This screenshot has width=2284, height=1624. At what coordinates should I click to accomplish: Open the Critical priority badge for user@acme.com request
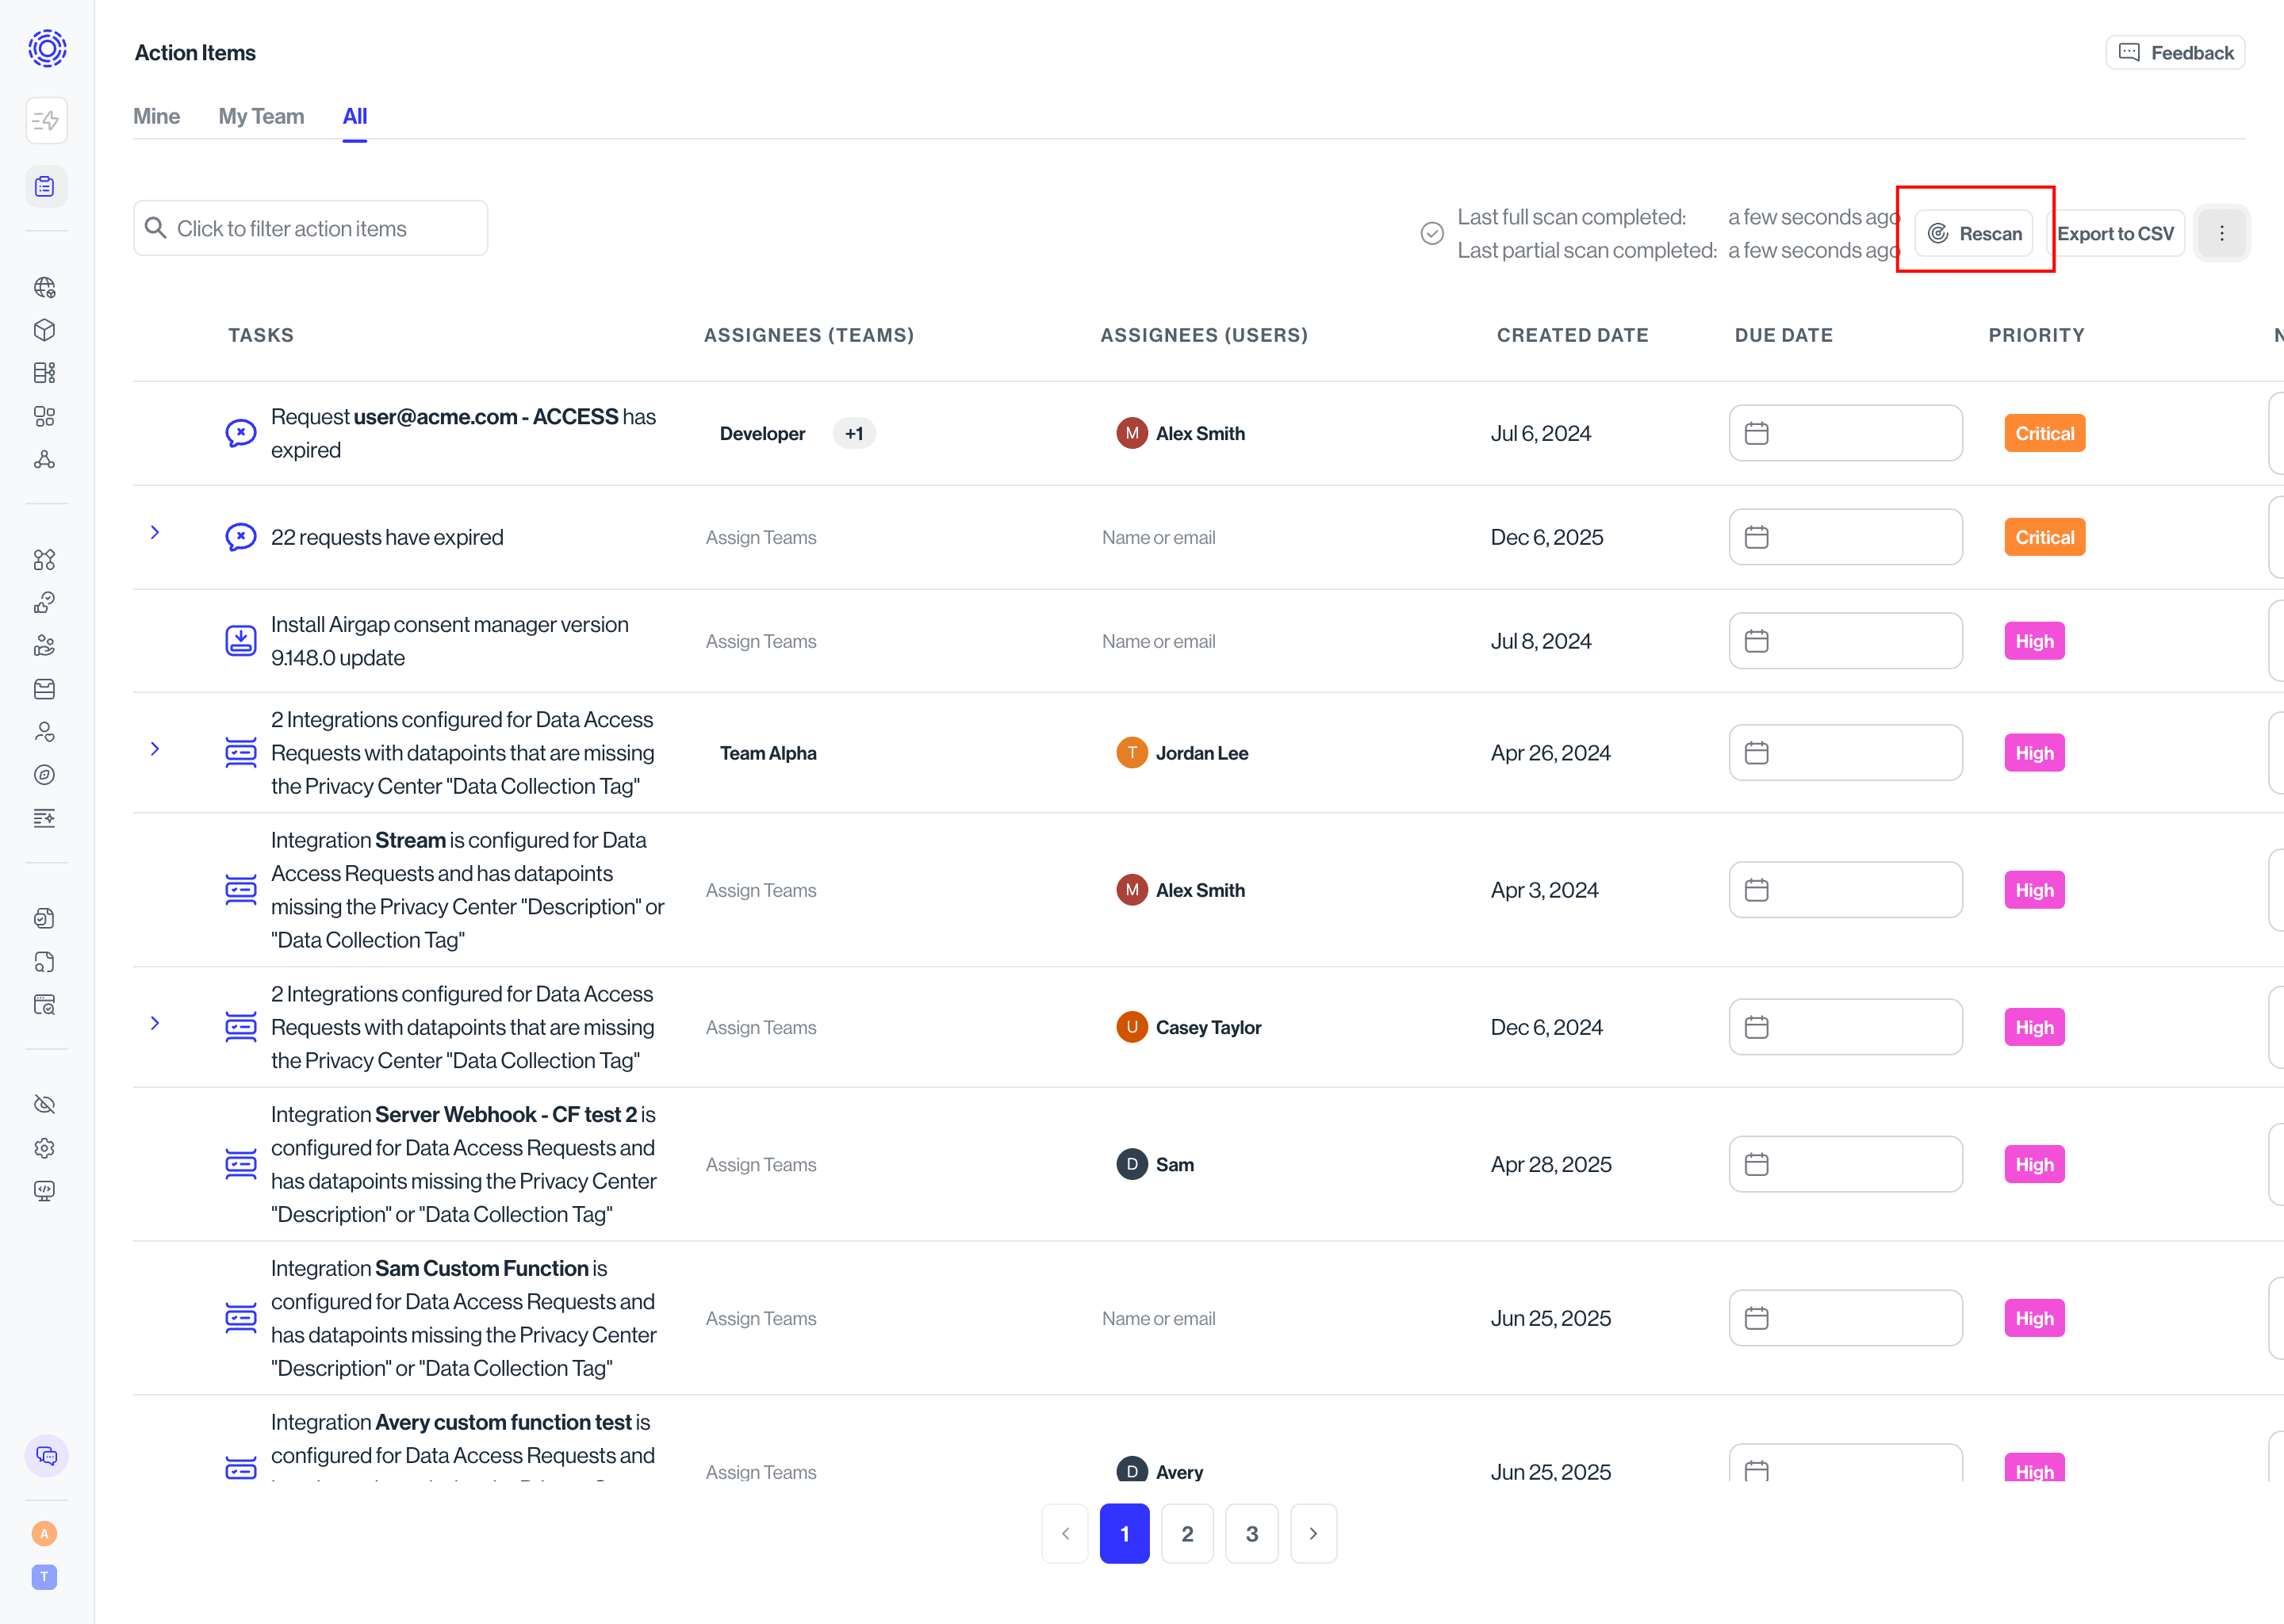tap(2045, 433)
